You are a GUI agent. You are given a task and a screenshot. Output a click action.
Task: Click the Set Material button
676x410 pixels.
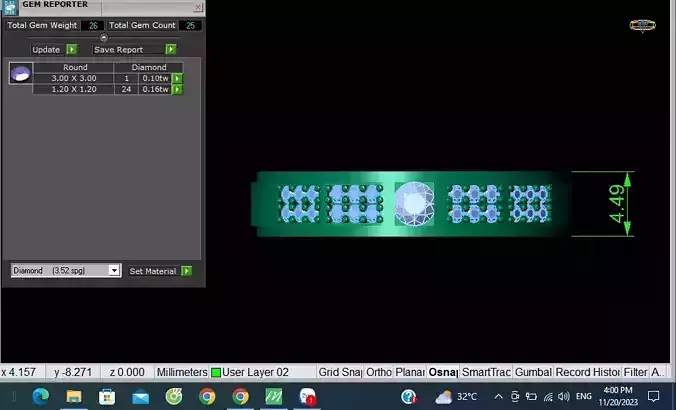(153, 271)
